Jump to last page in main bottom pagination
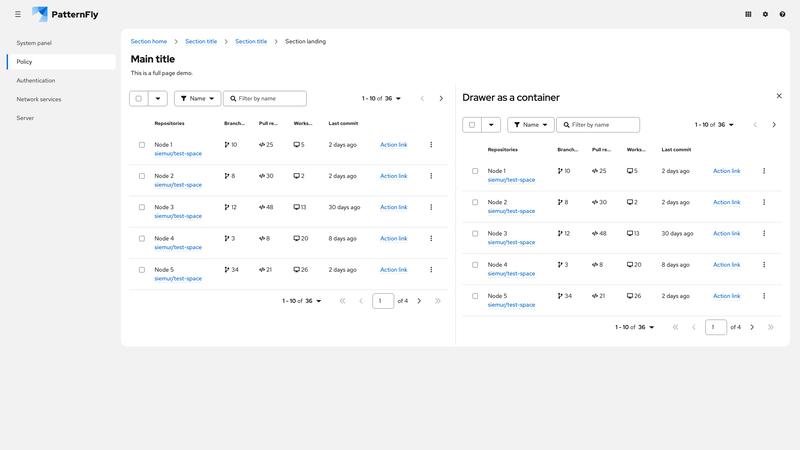Viewport: 800px width, 450px height. tap(438, 301)
